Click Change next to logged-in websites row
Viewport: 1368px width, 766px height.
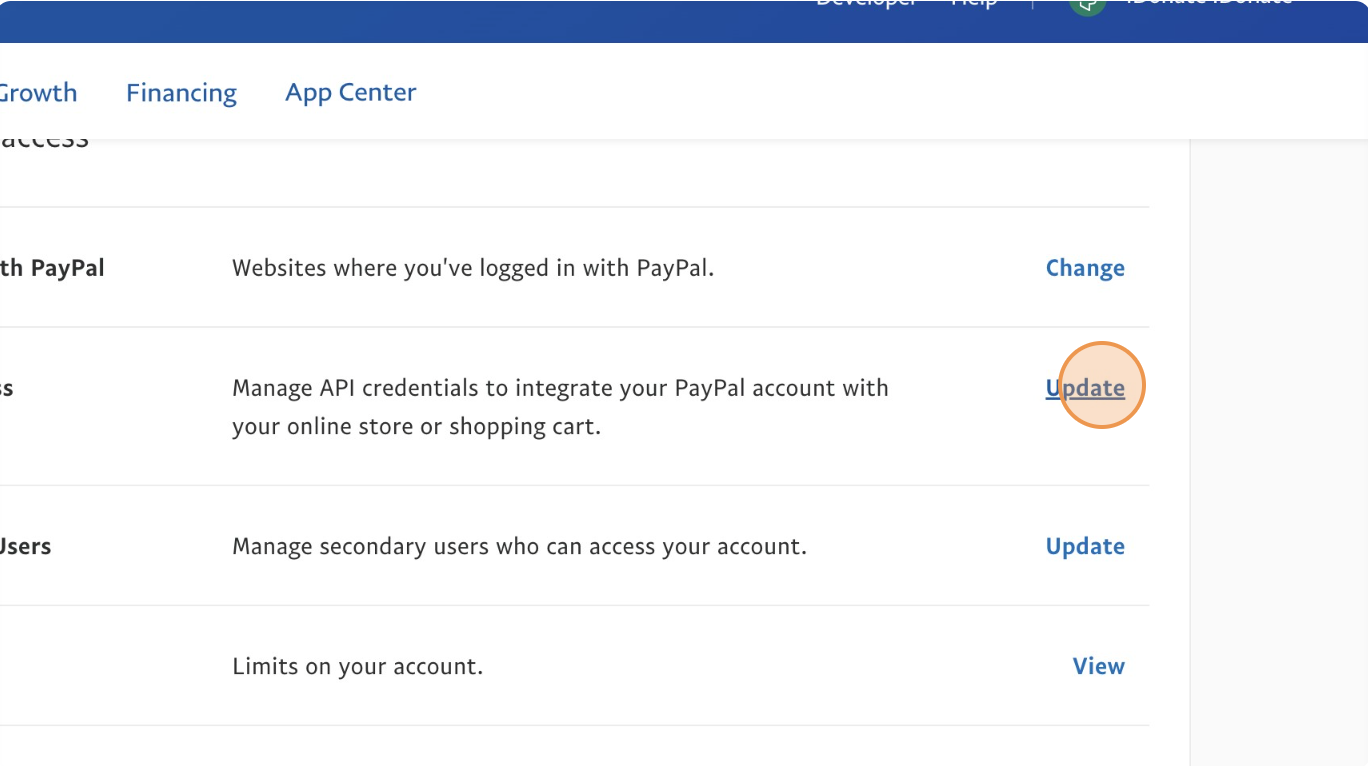[1085, 267]
